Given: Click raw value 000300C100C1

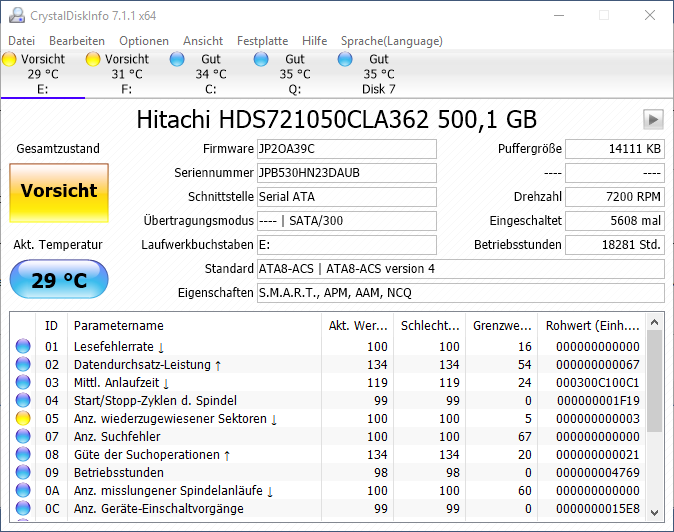Looking at the screenshot, I should click(597, 382).
